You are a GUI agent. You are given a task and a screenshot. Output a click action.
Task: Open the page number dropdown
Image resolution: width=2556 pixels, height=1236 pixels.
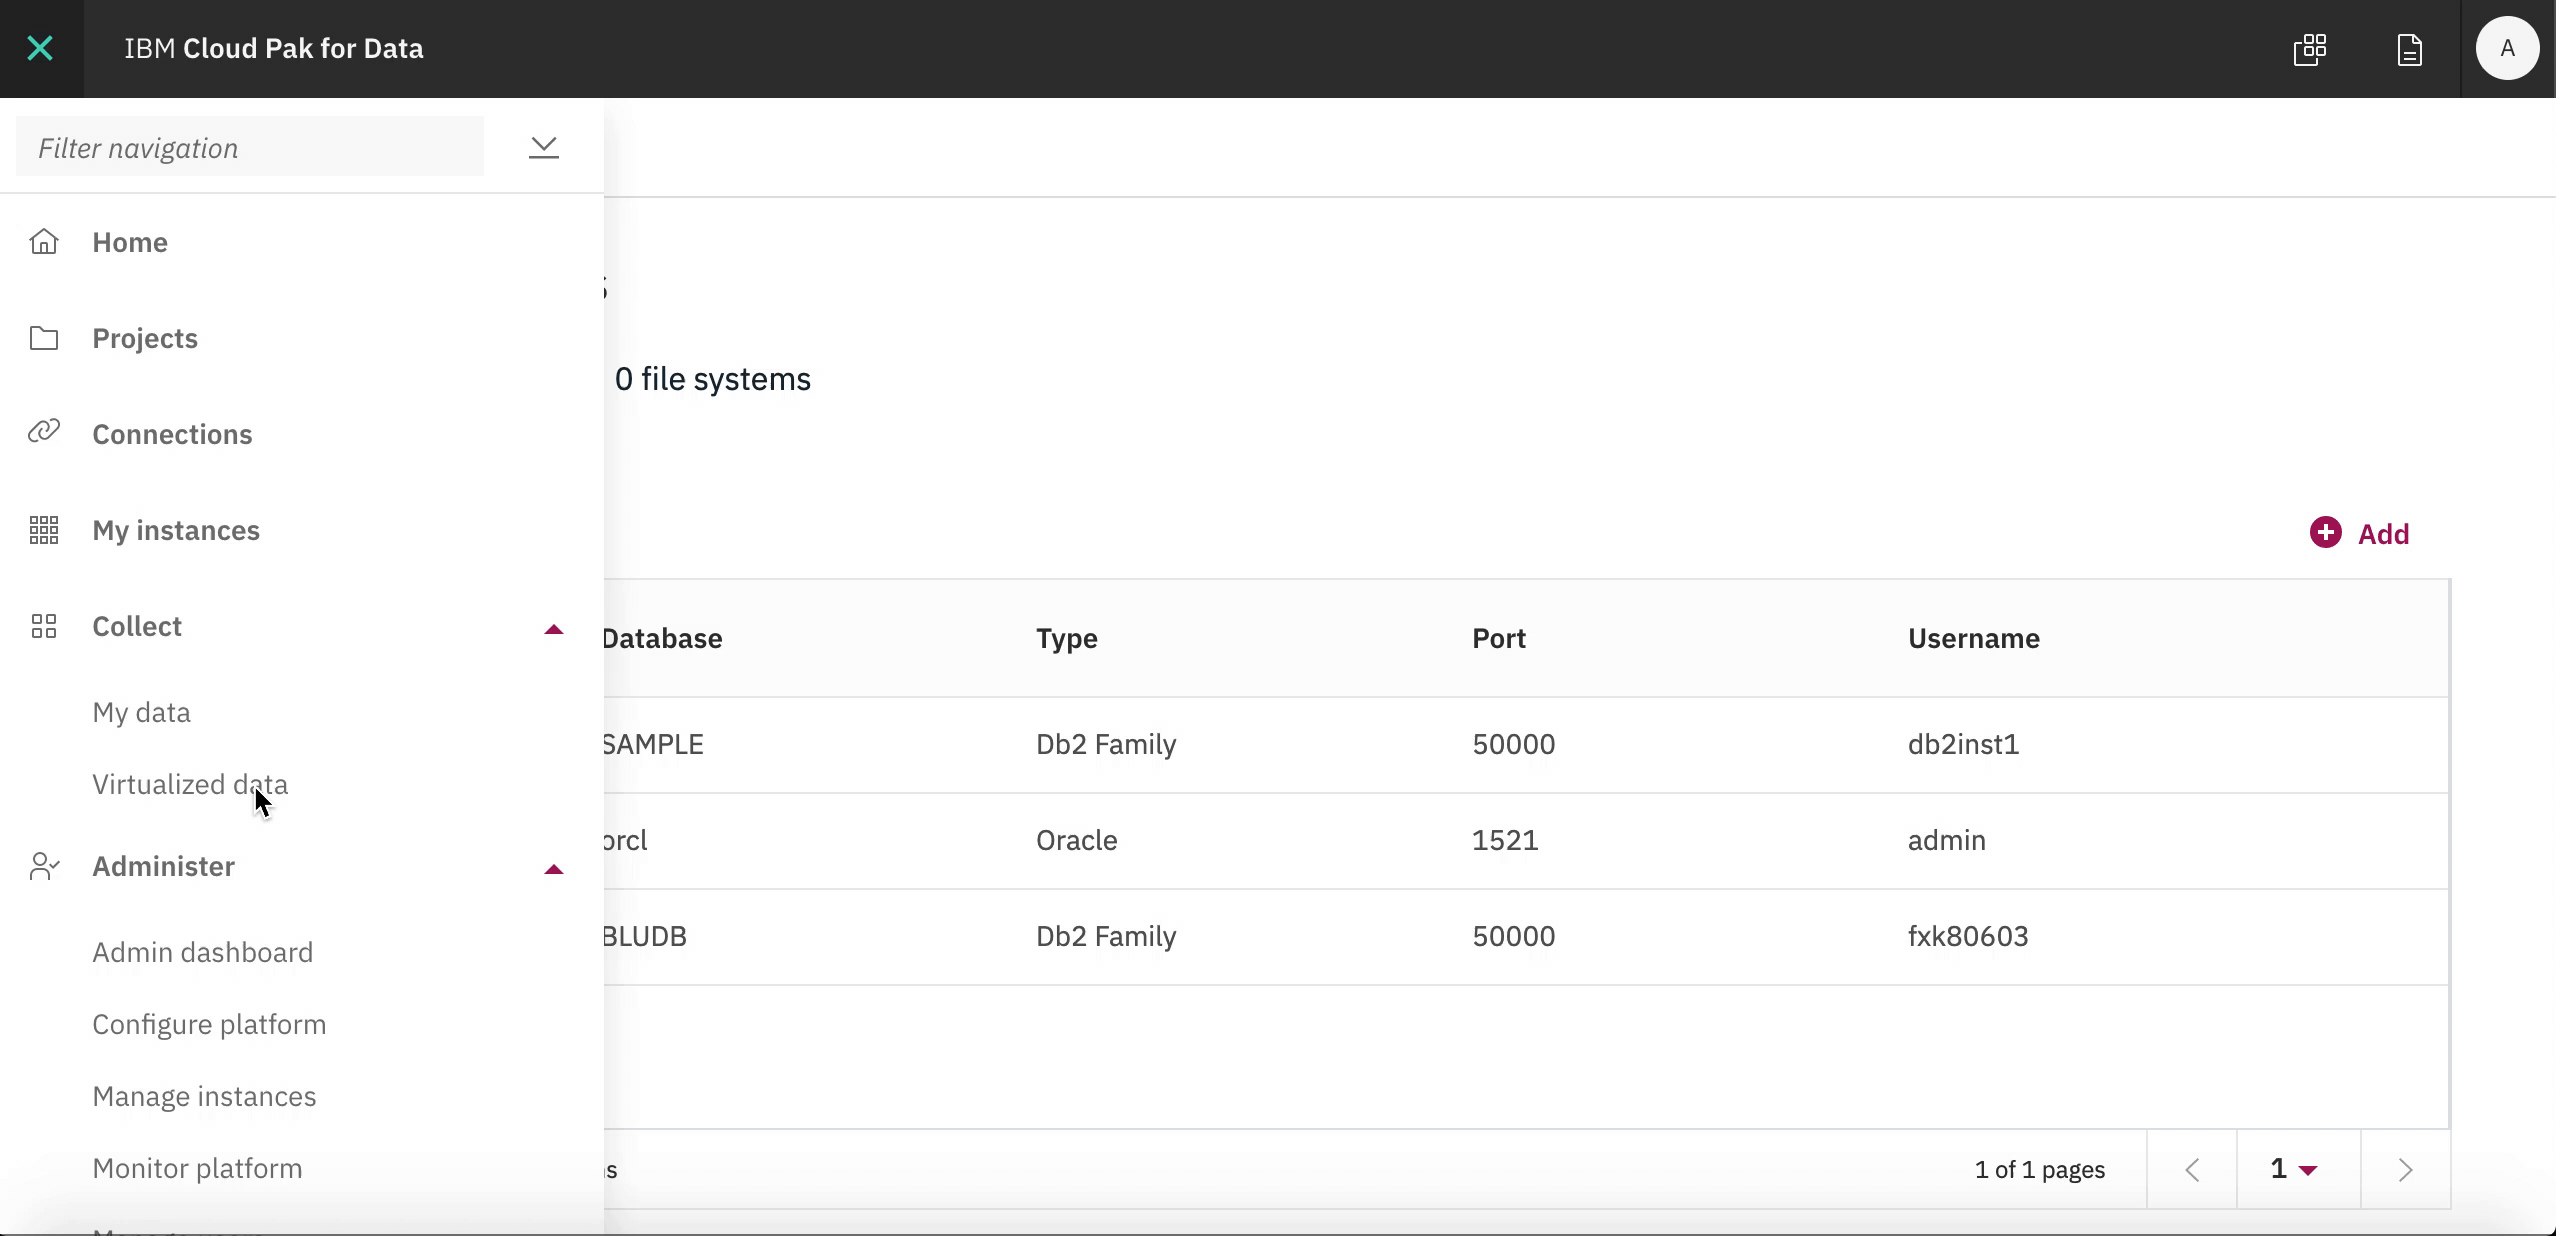[x=2297, y=1169]
